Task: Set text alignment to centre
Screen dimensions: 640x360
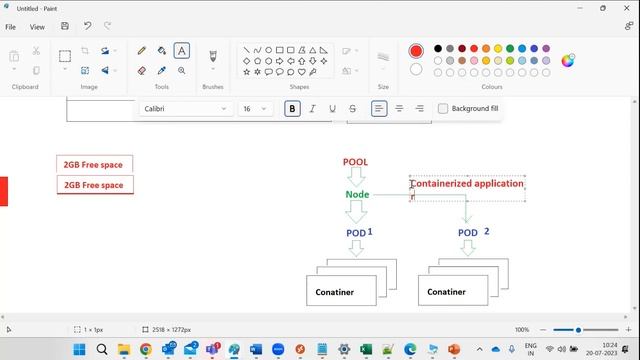Action: (x=399, y=109)
